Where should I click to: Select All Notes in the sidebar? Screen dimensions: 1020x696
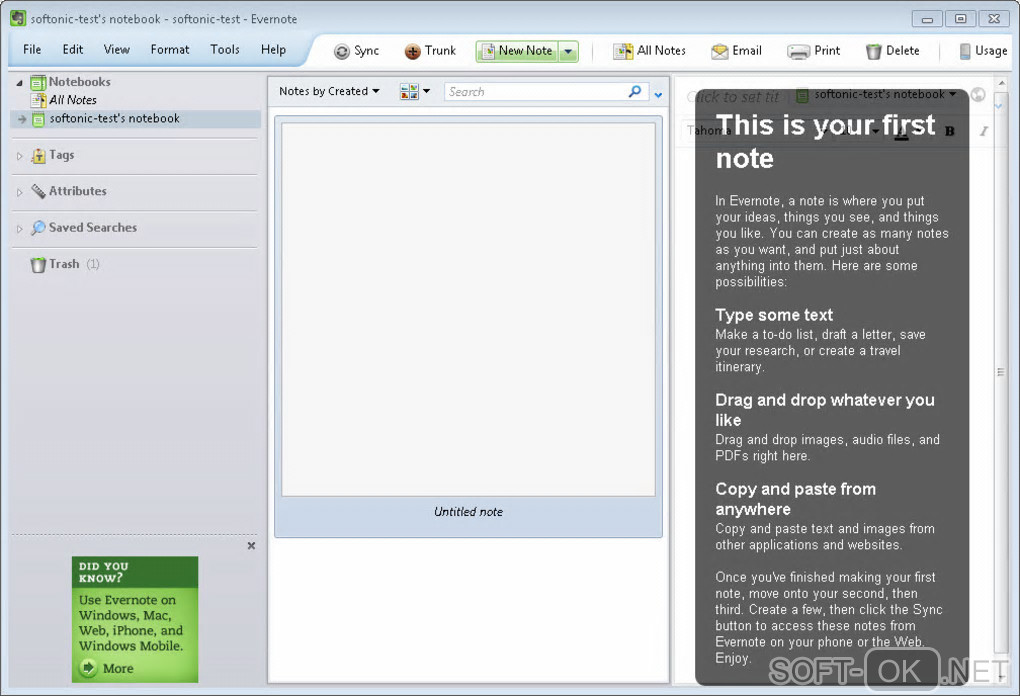[73, 100]
